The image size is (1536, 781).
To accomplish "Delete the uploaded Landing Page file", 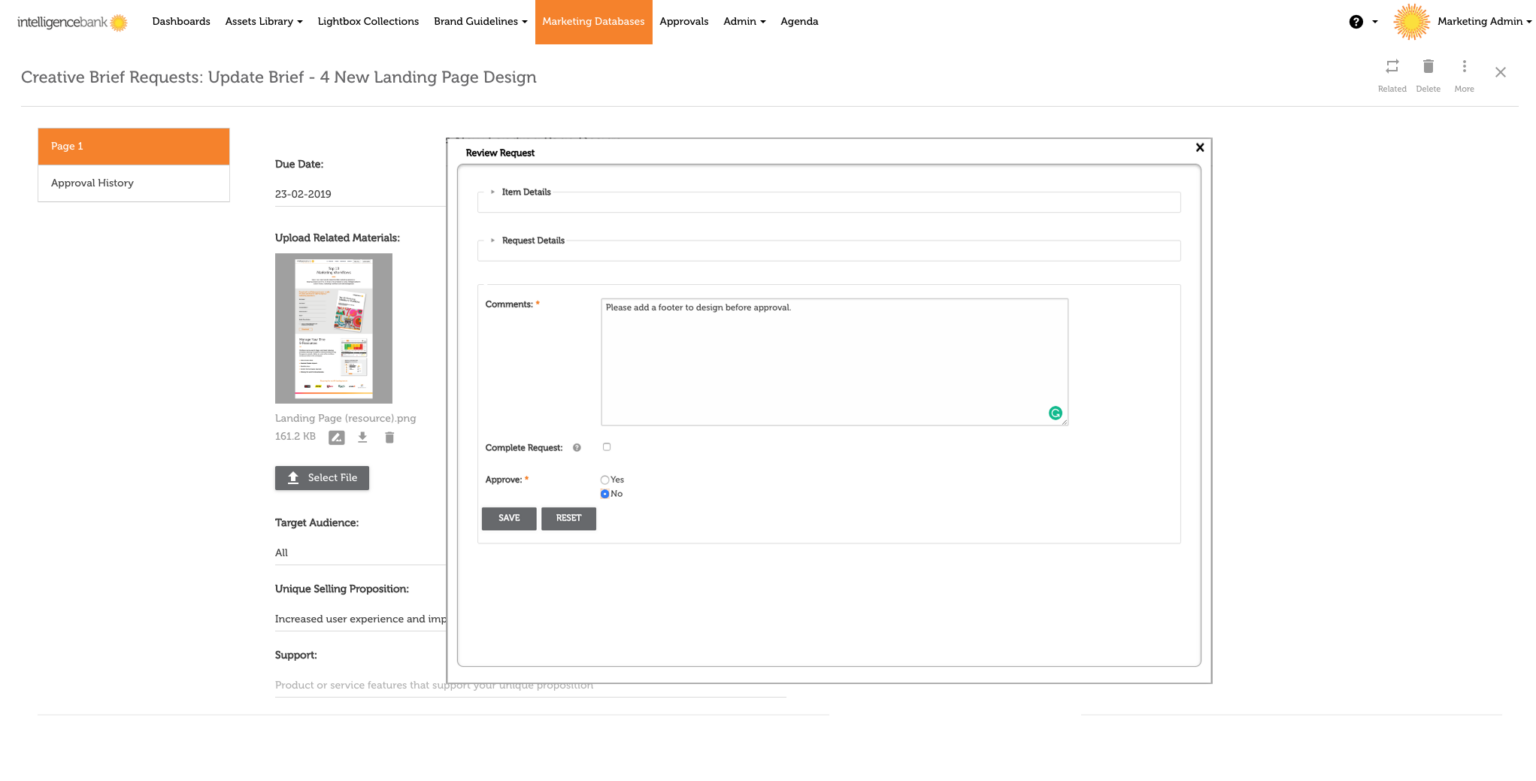I will (390, 437).
